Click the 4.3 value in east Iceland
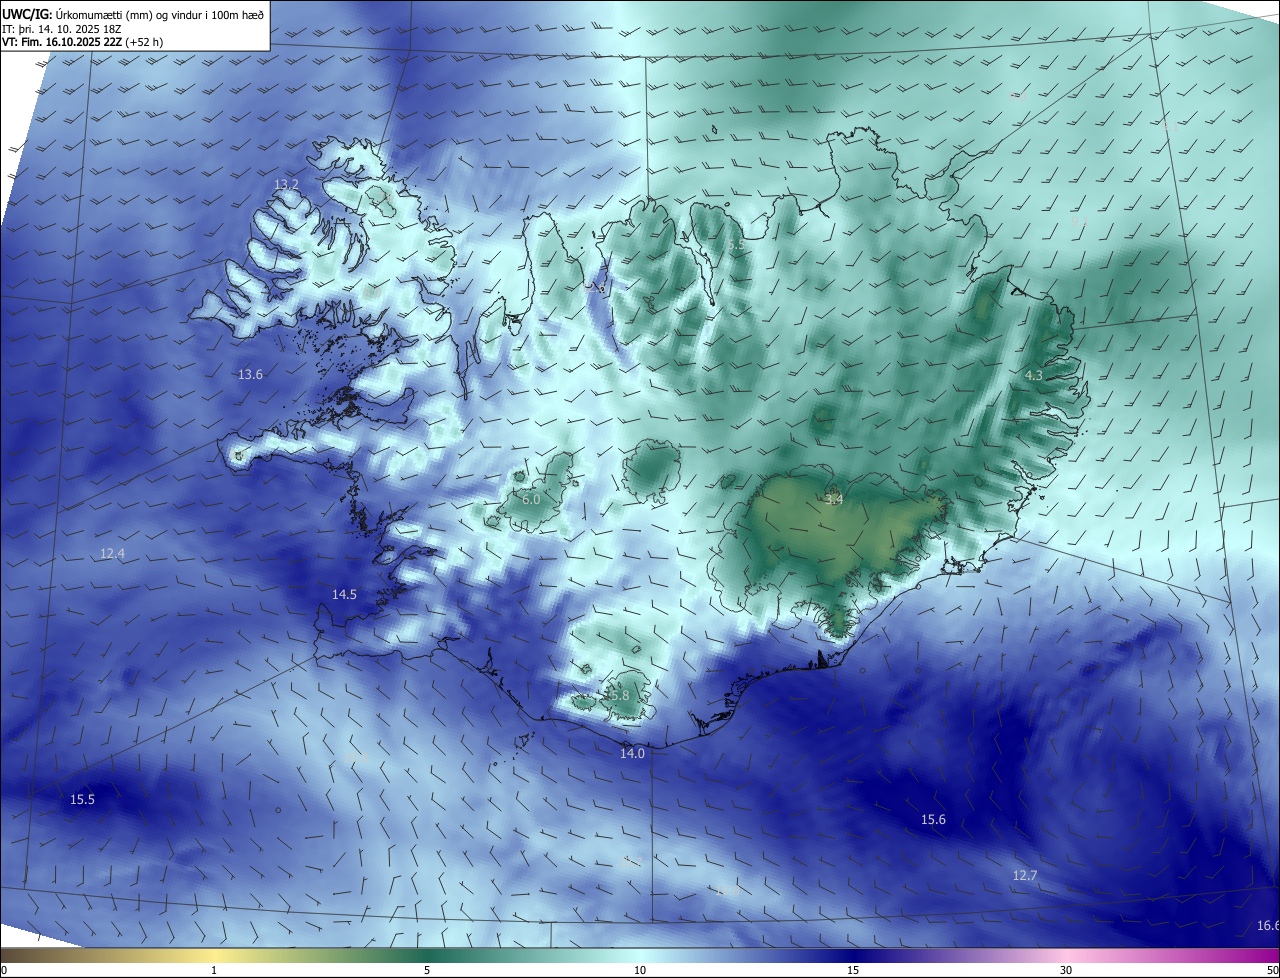This screenshot has width=1280, height=978. pyautogui.click(x=1034, y=376)
